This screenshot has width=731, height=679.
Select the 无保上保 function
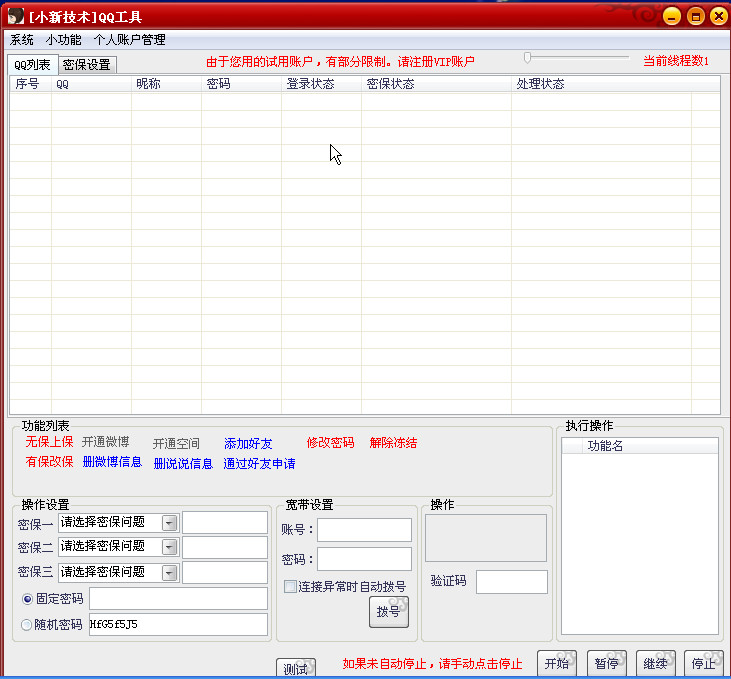(49, 442)
